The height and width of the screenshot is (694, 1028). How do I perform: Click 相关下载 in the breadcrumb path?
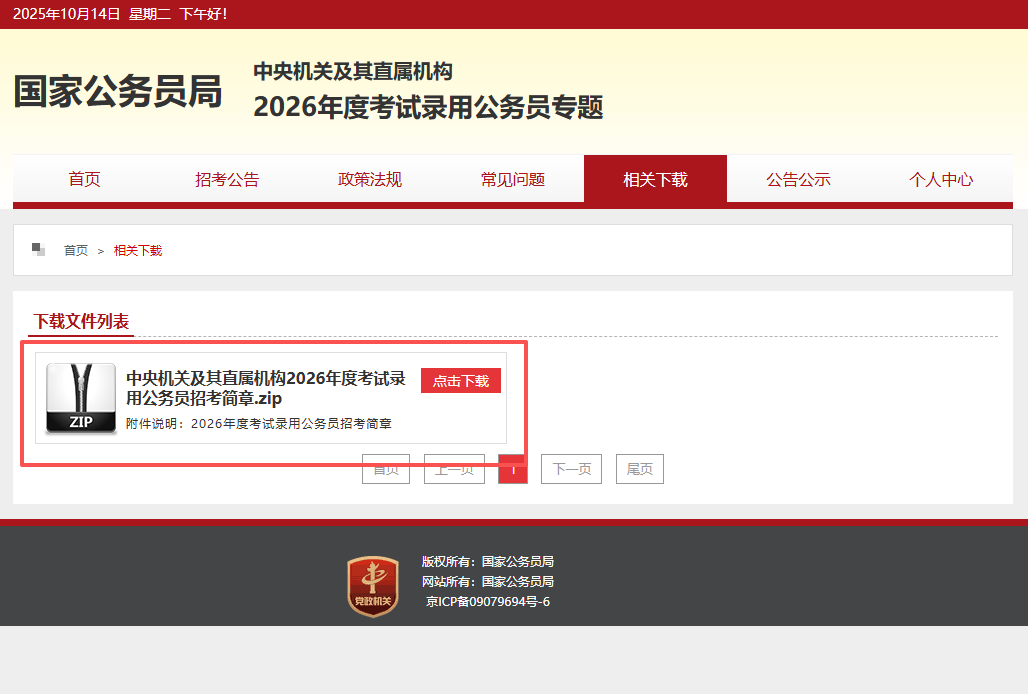coord(138,250)
